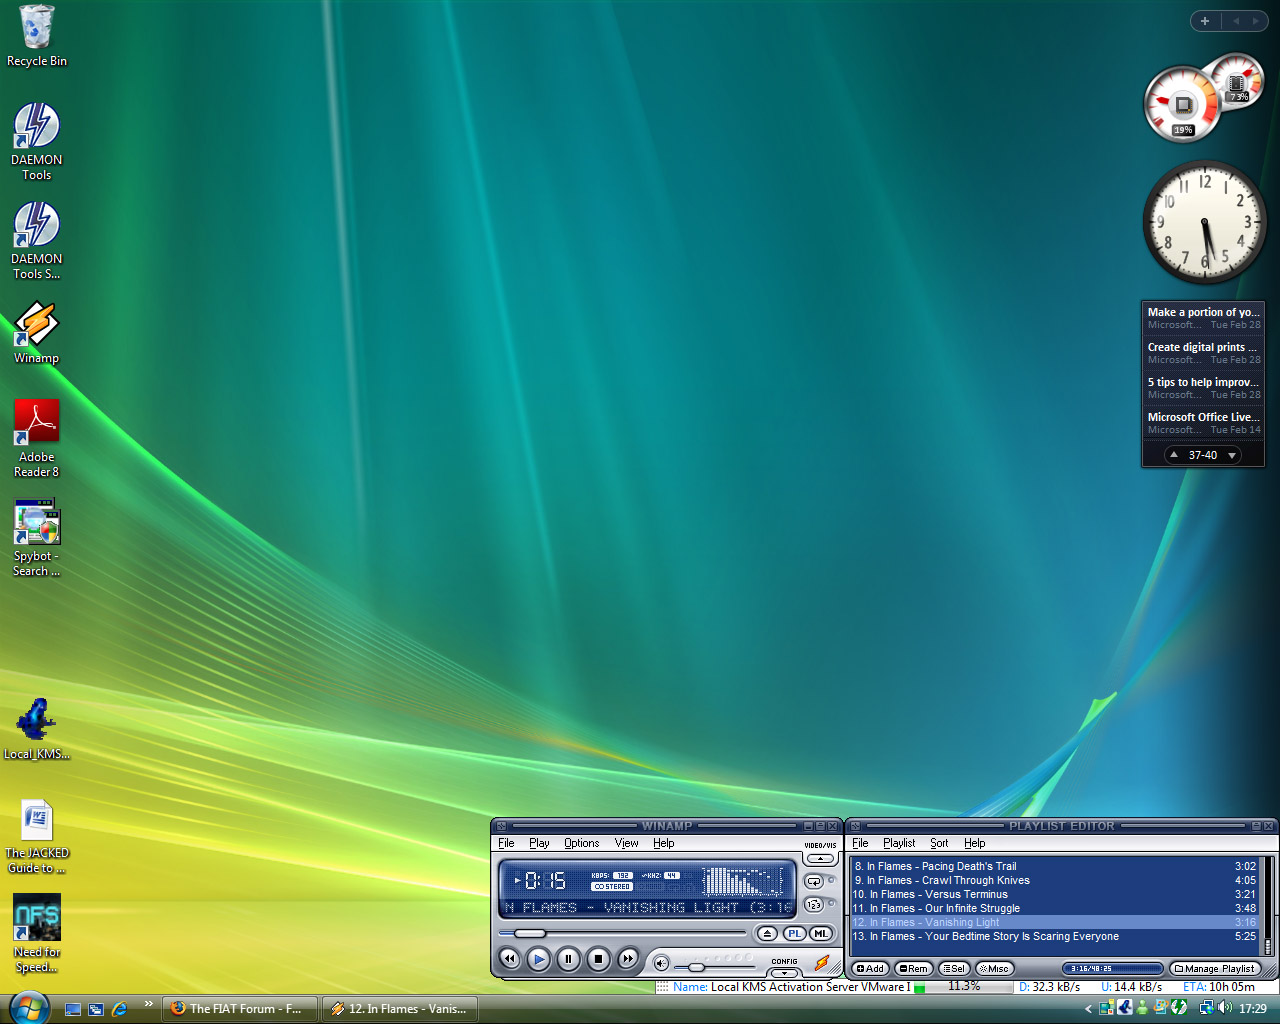
Task: Click the Winamp lightning bolt logo
Action: point(822,963)
